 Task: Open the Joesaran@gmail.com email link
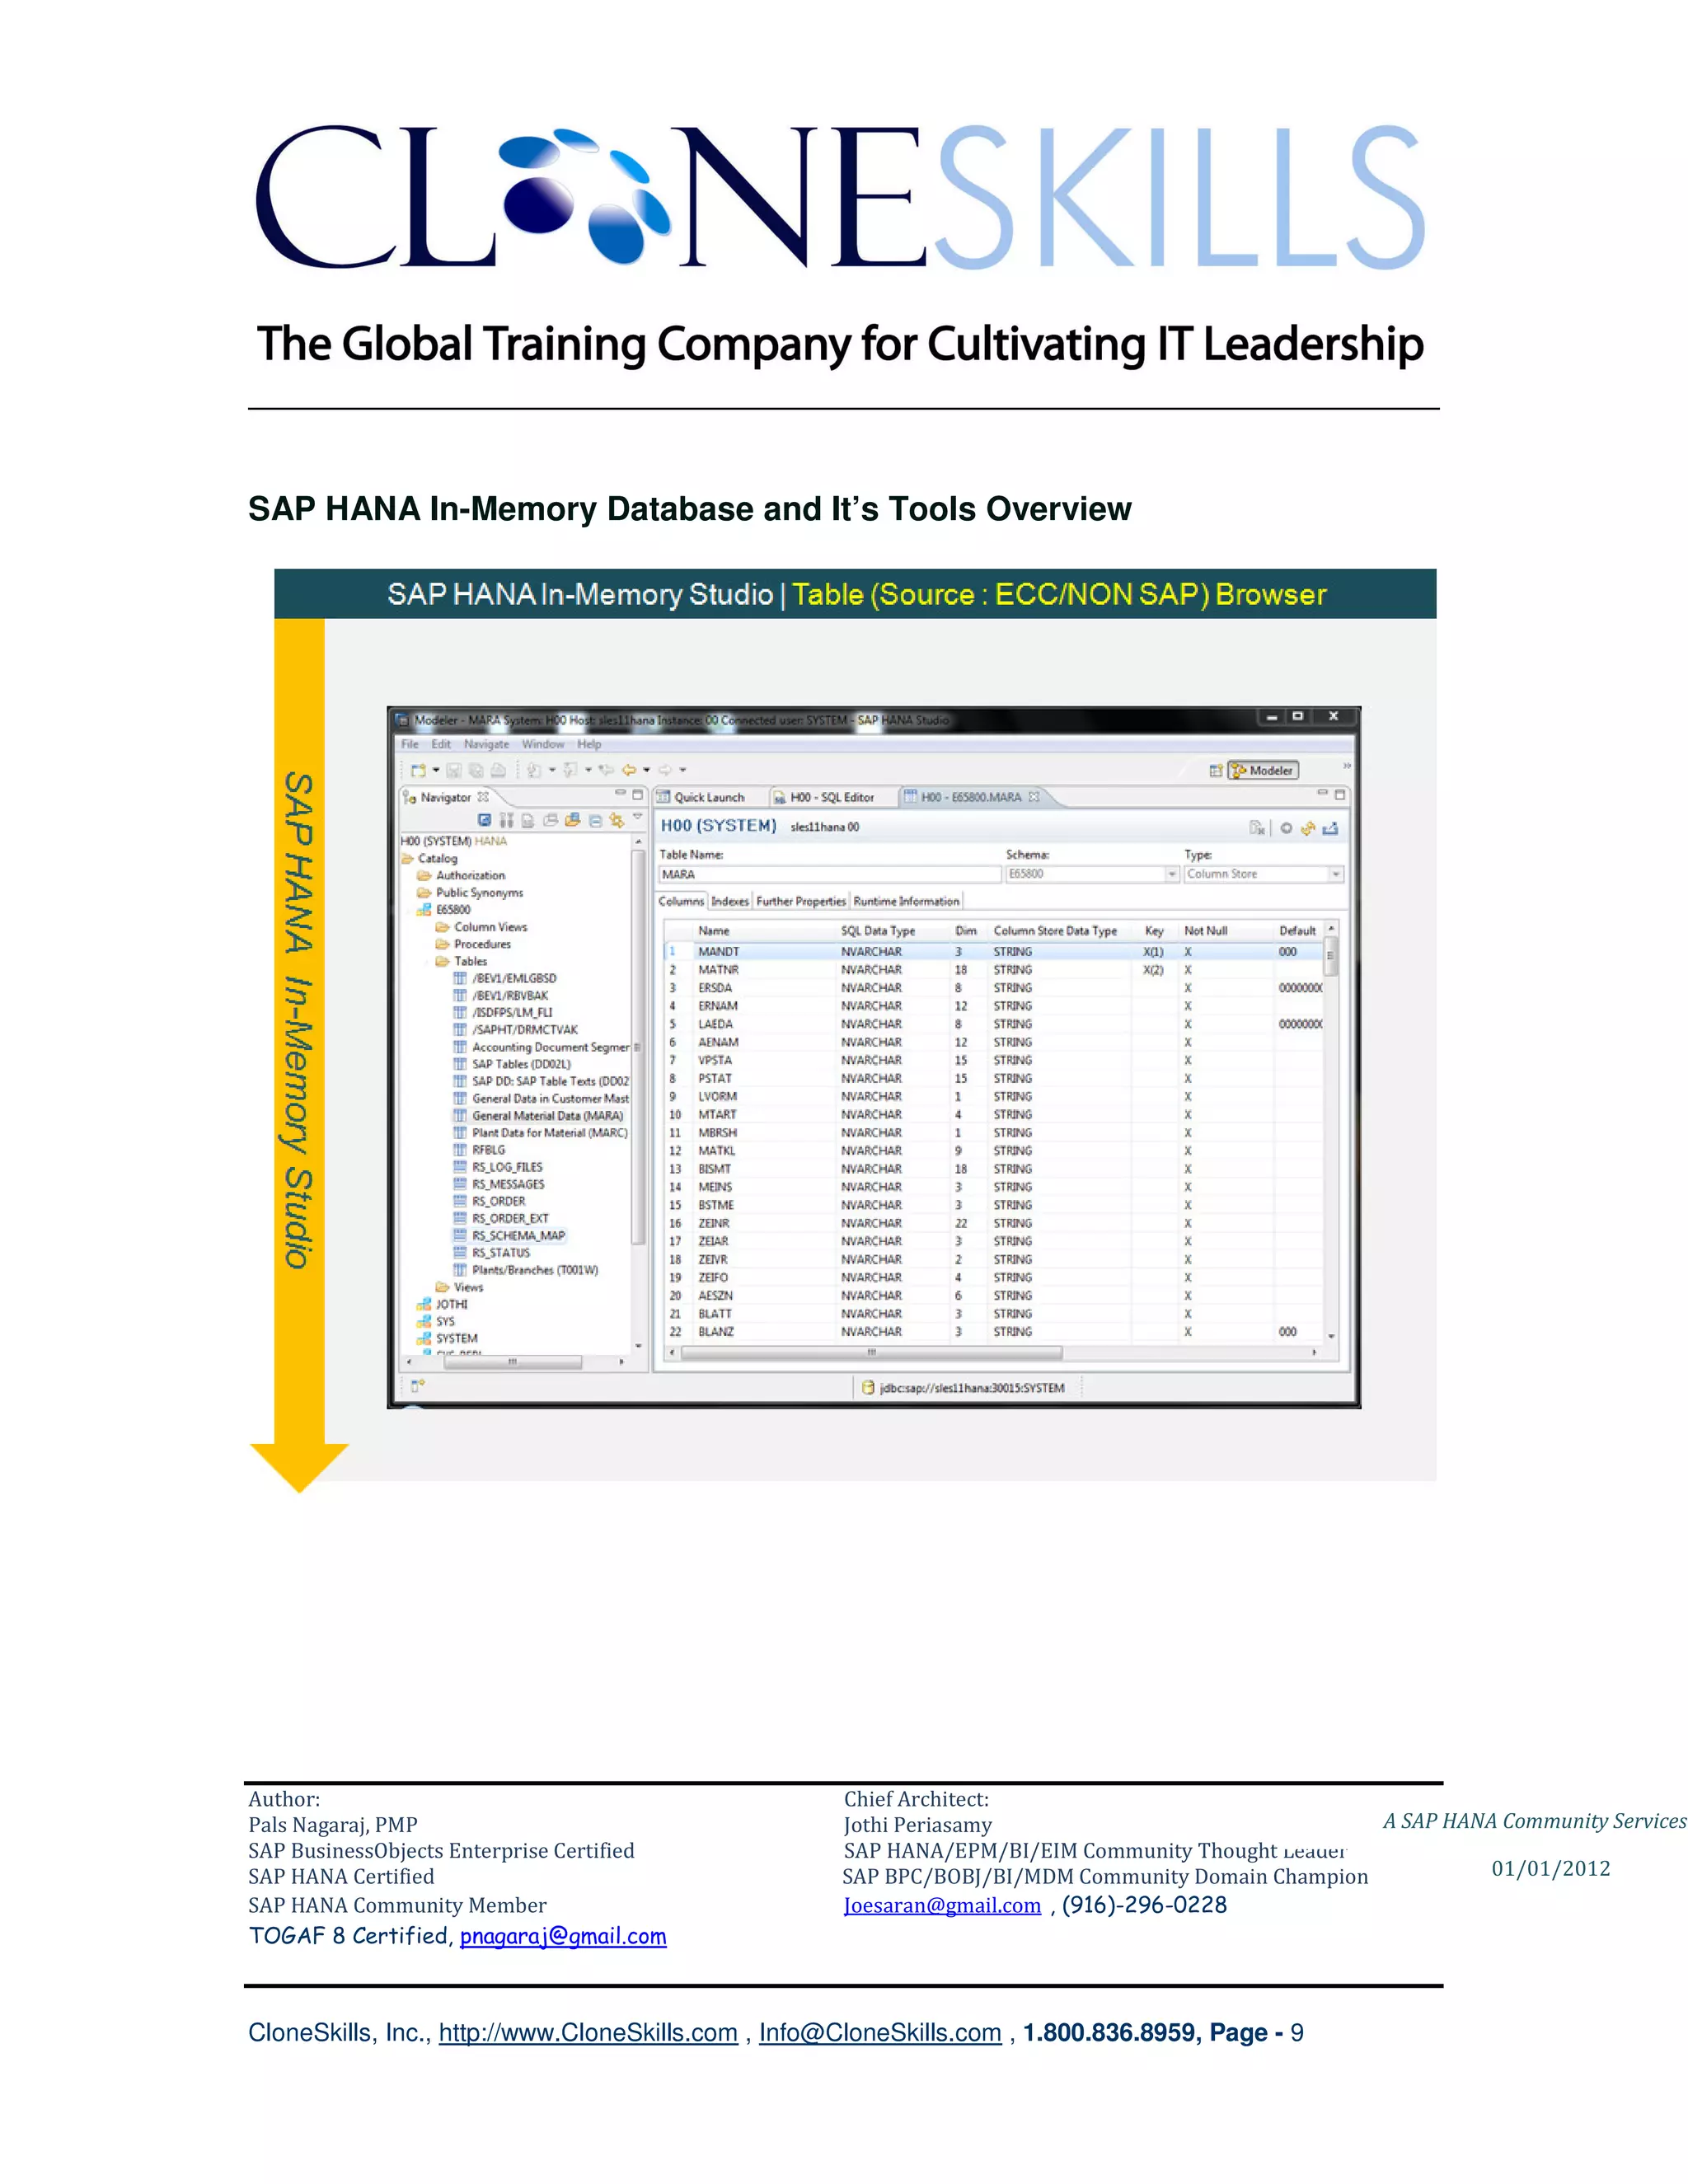[942, 1905]
